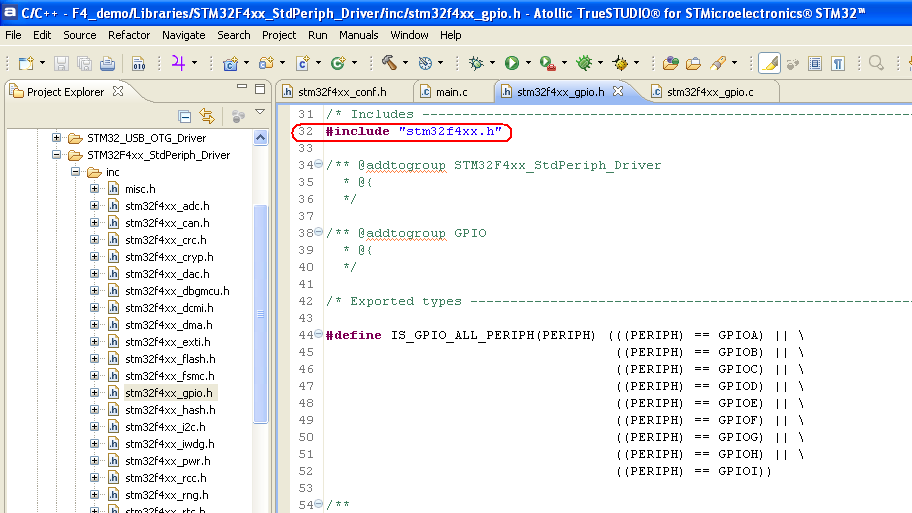Minimize the Project Explorer panel
This screenshot has width=912, height=513.
click(242, 87)
